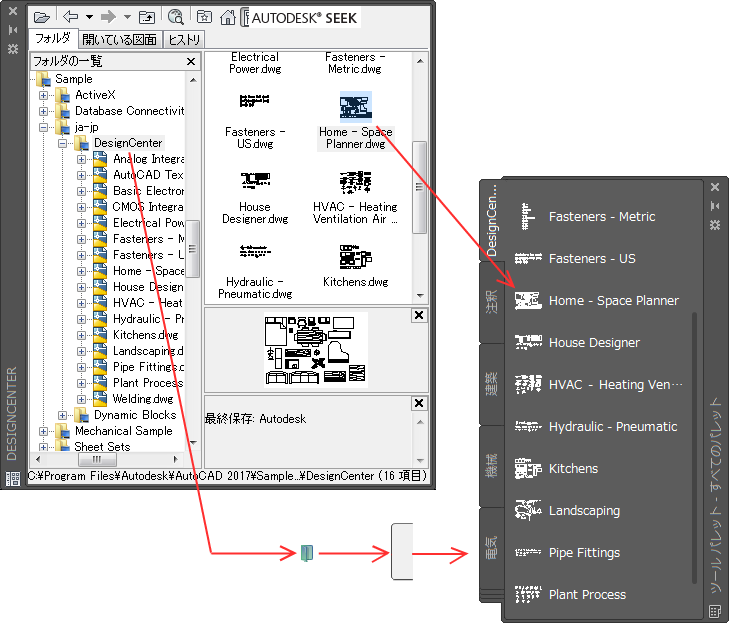
Task: Open back button history dropdown arrow
Action: (x=89, y=17)
